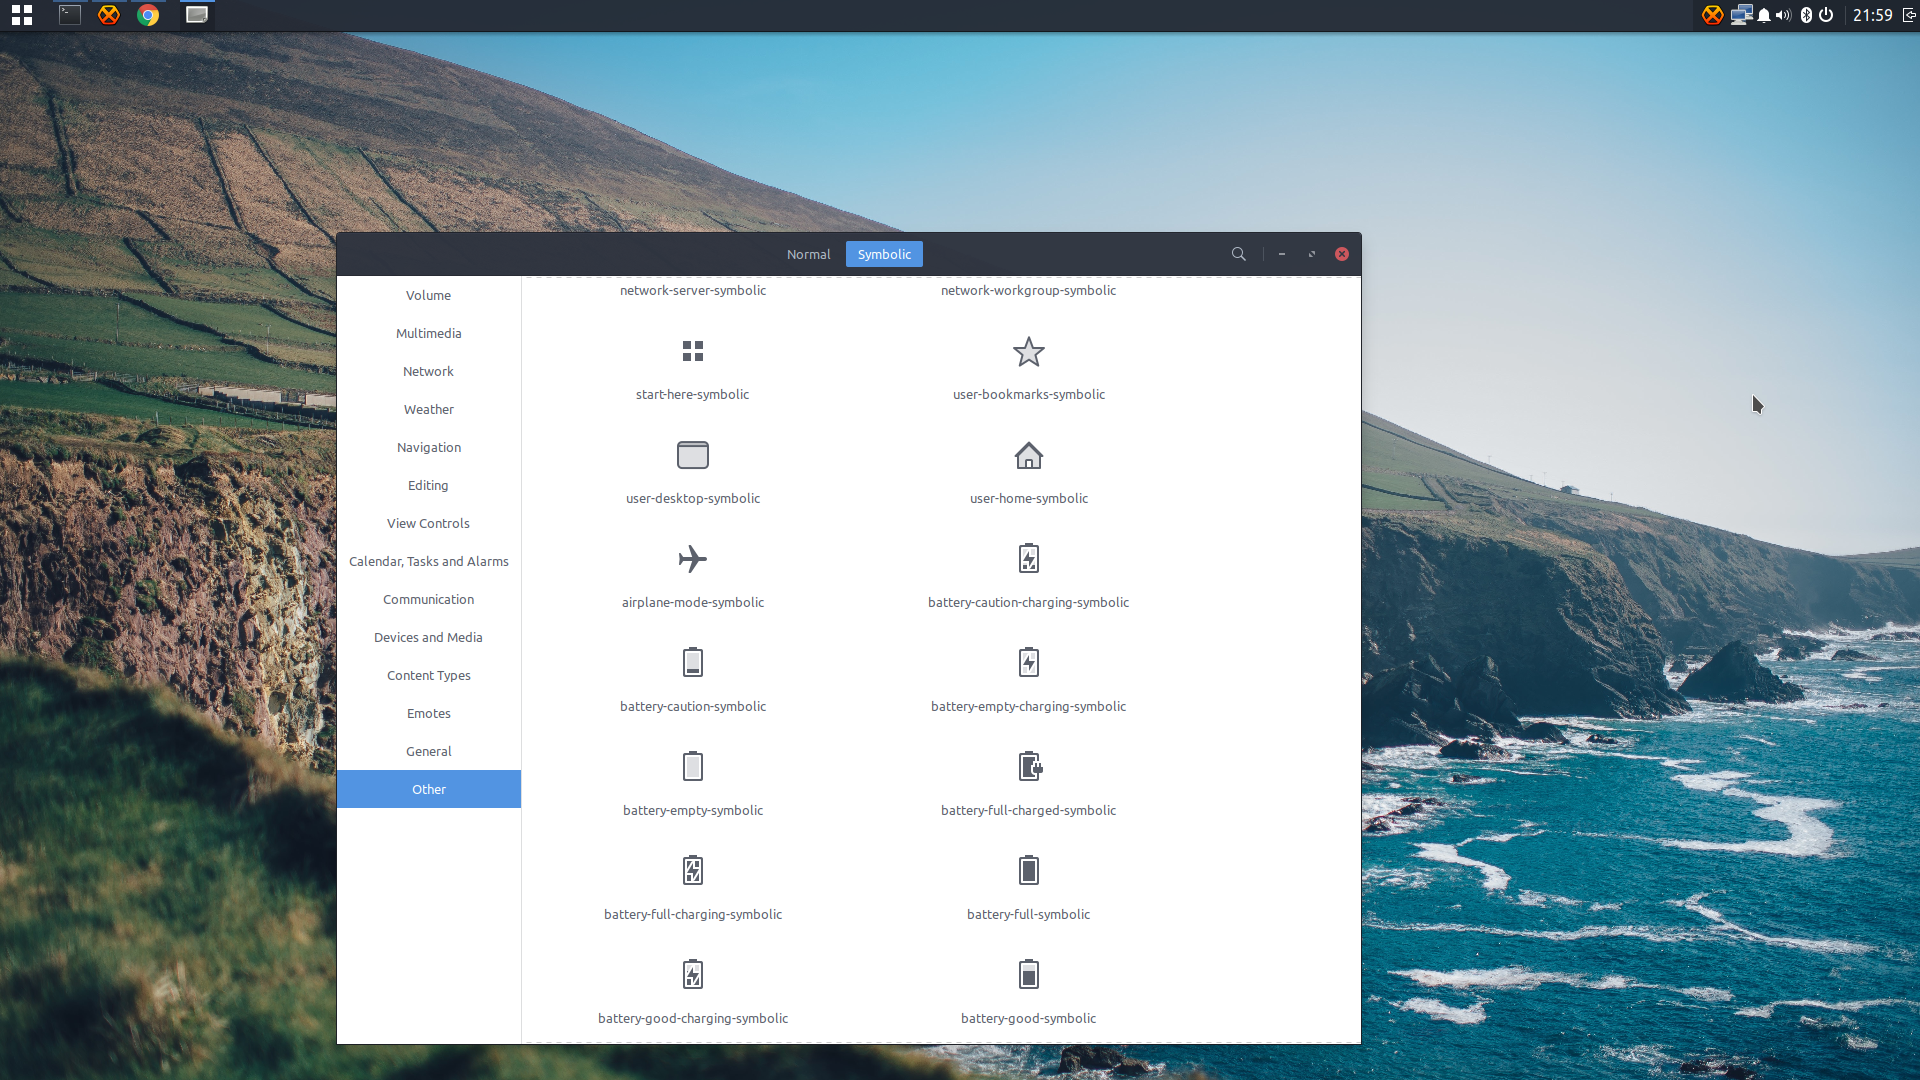This screenshot has width=1920, height=1080.
Task: Select the Other category
Action: (429, 789)
